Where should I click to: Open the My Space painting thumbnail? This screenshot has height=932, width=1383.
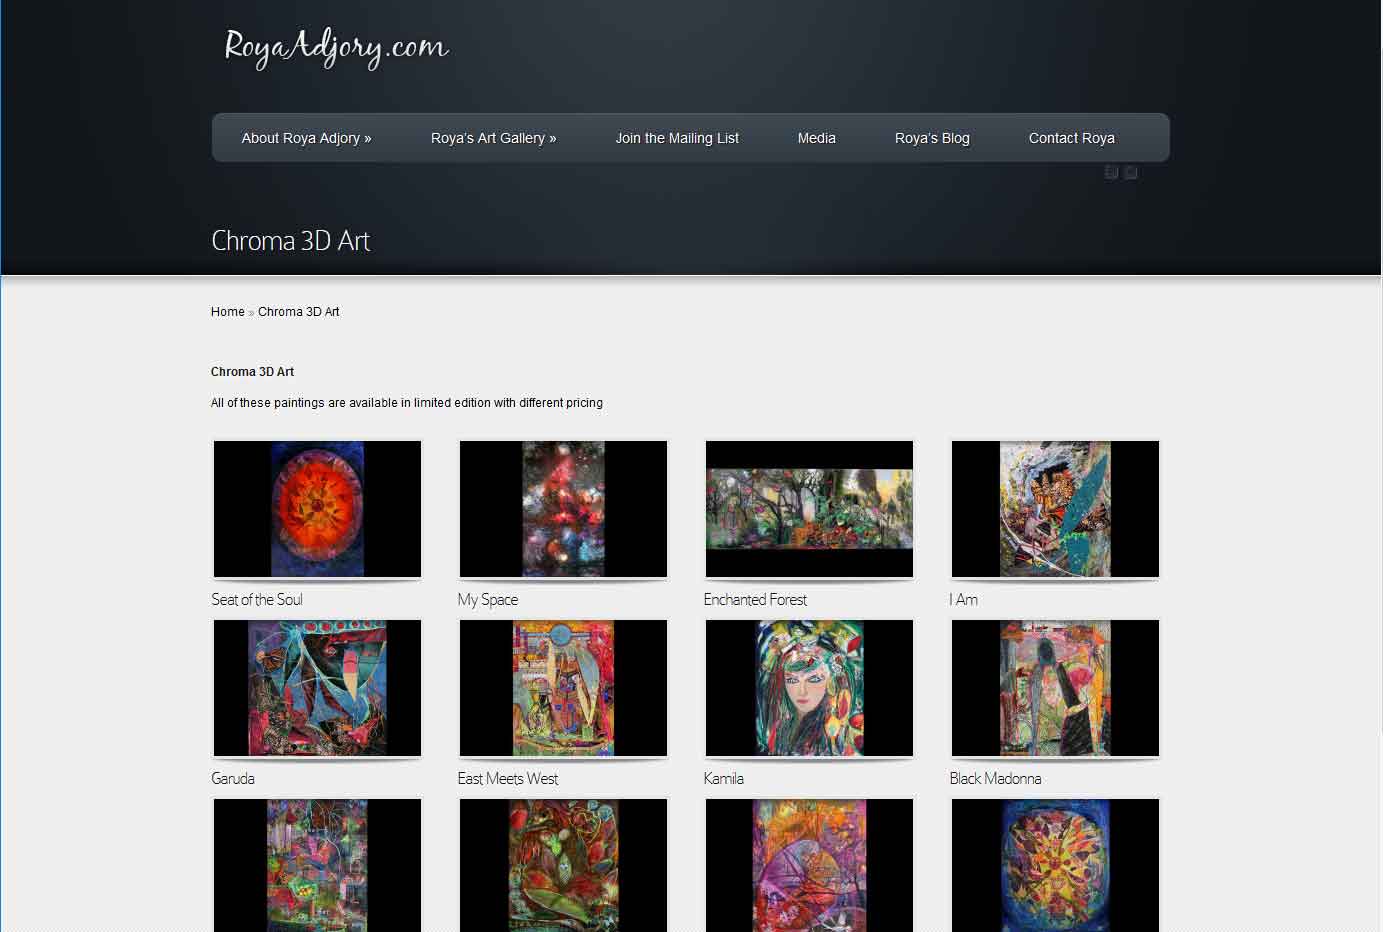coord(563,509)
